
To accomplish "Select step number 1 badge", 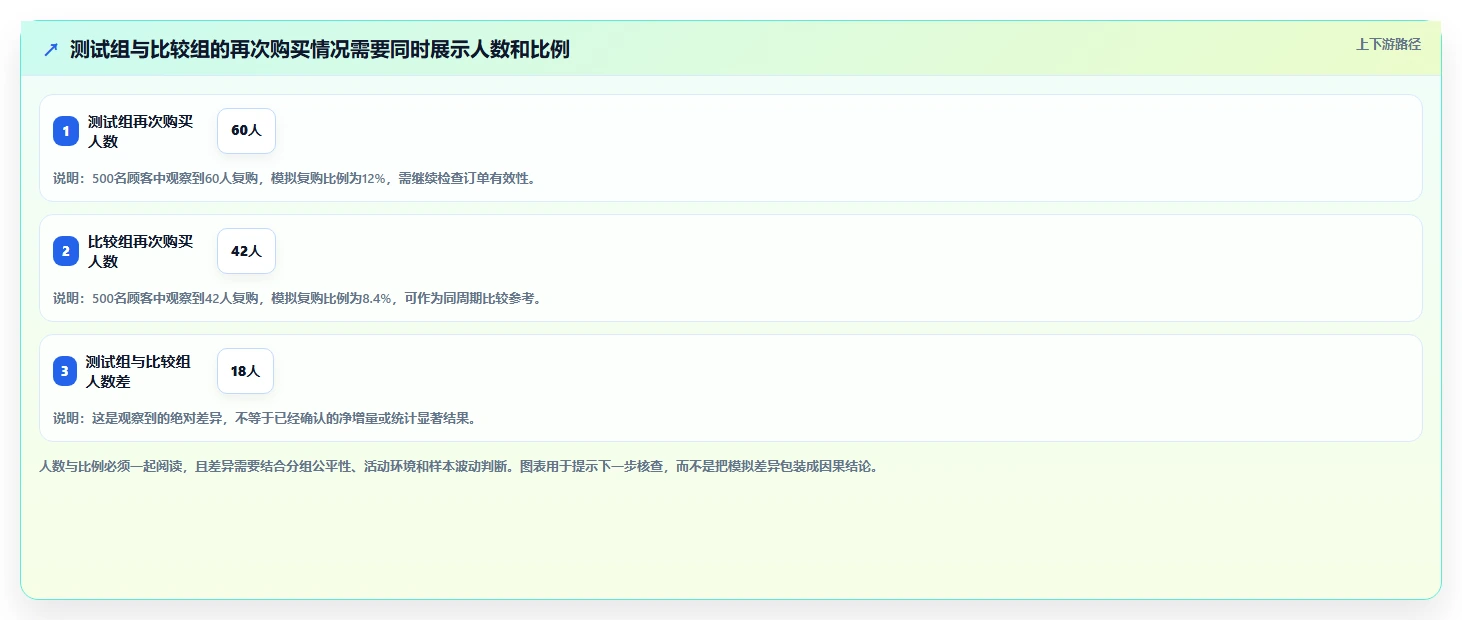I will tap(66, 131).
